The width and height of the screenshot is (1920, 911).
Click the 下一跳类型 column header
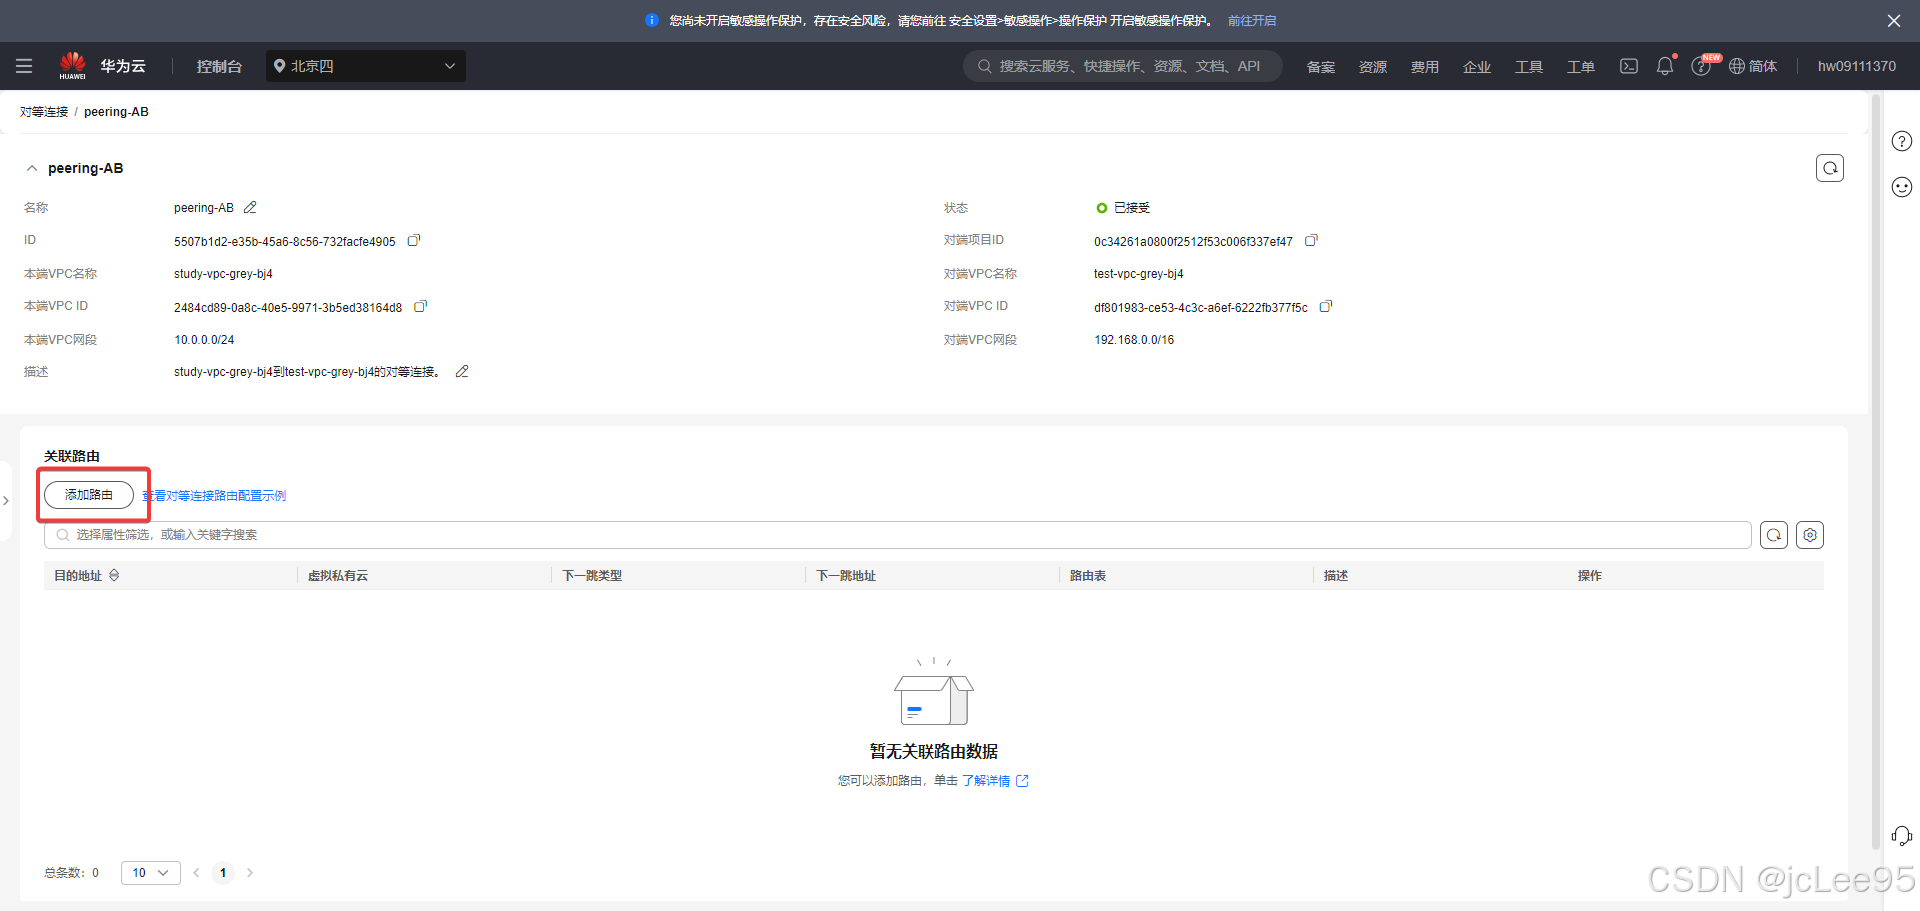point(592,576)
